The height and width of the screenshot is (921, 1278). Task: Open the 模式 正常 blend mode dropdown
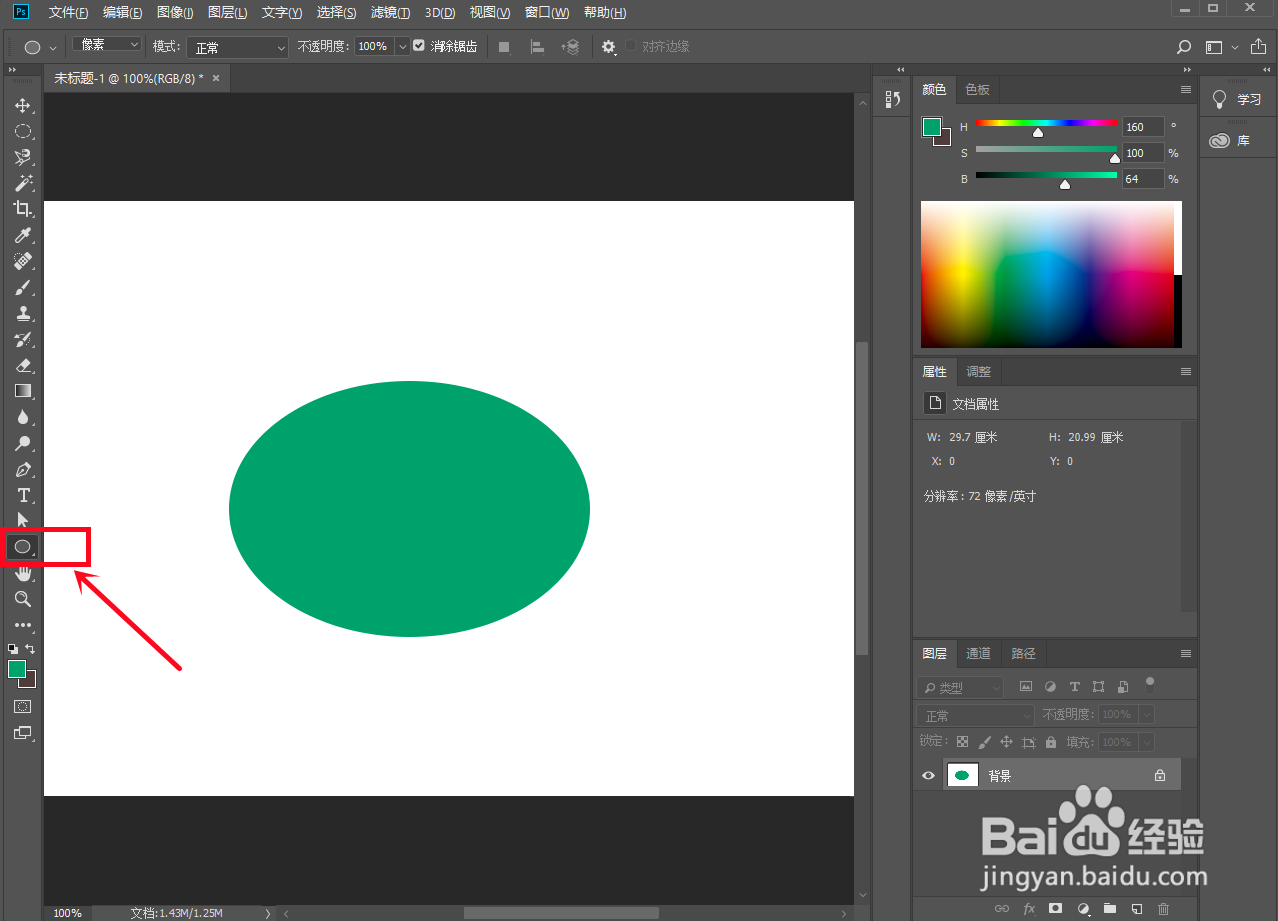coord(238,47)
